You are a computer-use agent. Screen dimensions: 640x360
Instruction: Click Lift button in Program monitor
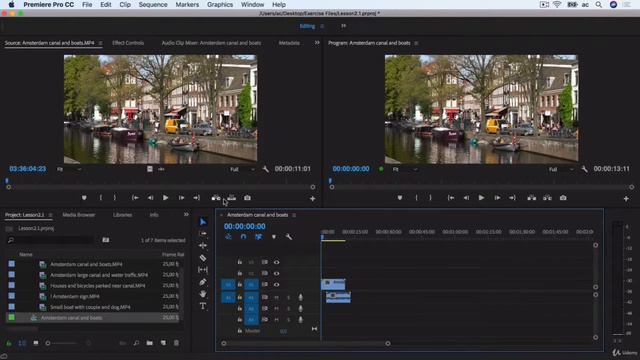pyautogui.click(x=531, y=198)
